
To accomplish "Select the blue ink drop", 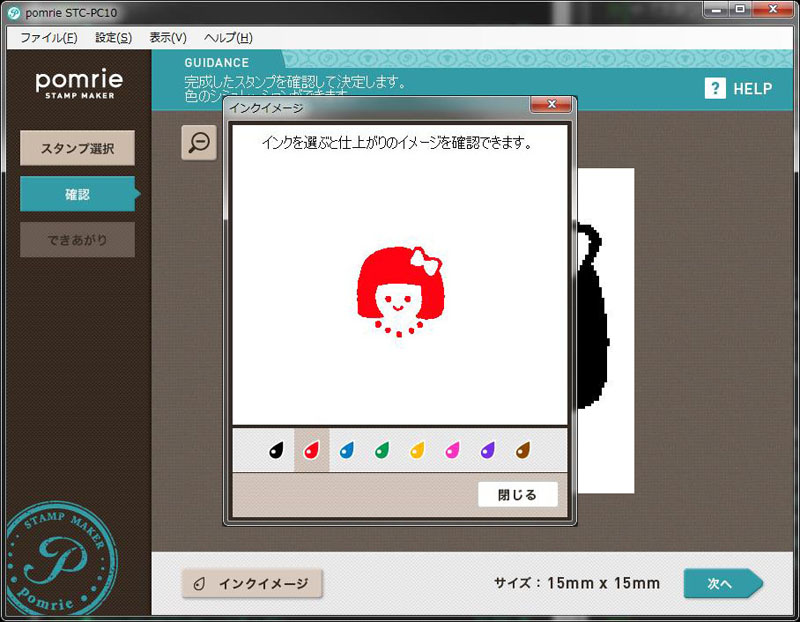I will pyautogui.click(x=347, y=450).
